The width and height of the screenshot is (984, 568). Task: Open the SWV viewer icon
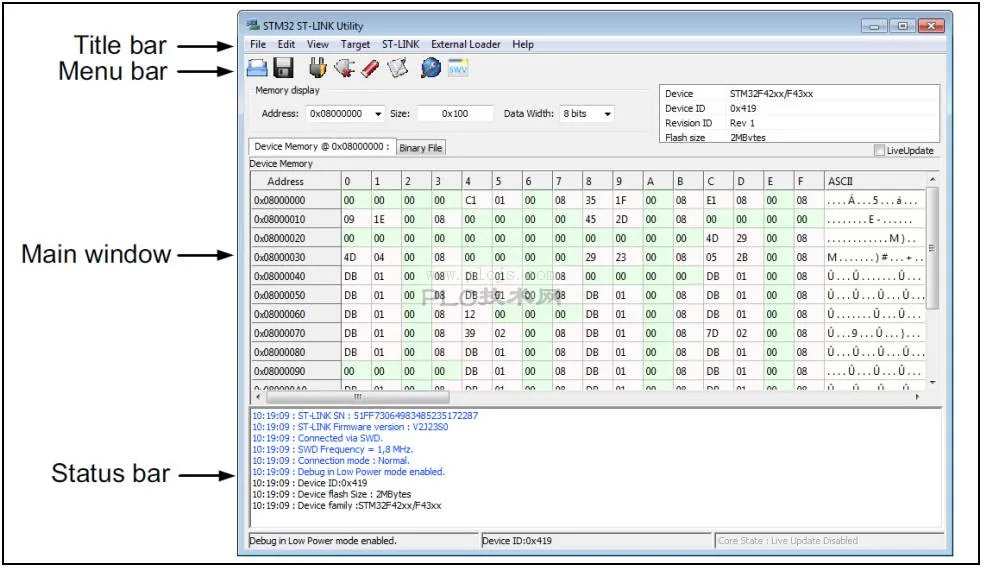(x=457, y=68)
